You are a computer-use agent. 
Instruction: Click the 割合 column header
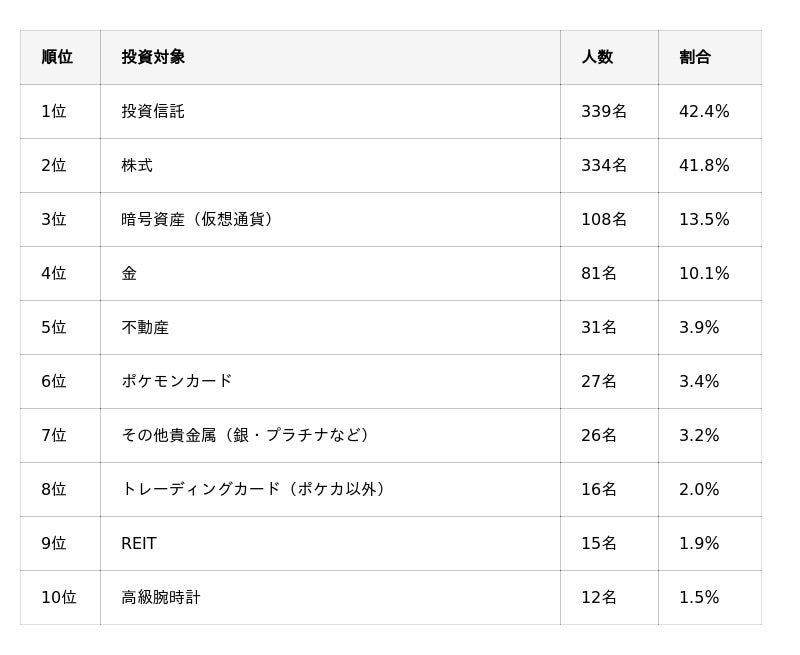(695, 57)
